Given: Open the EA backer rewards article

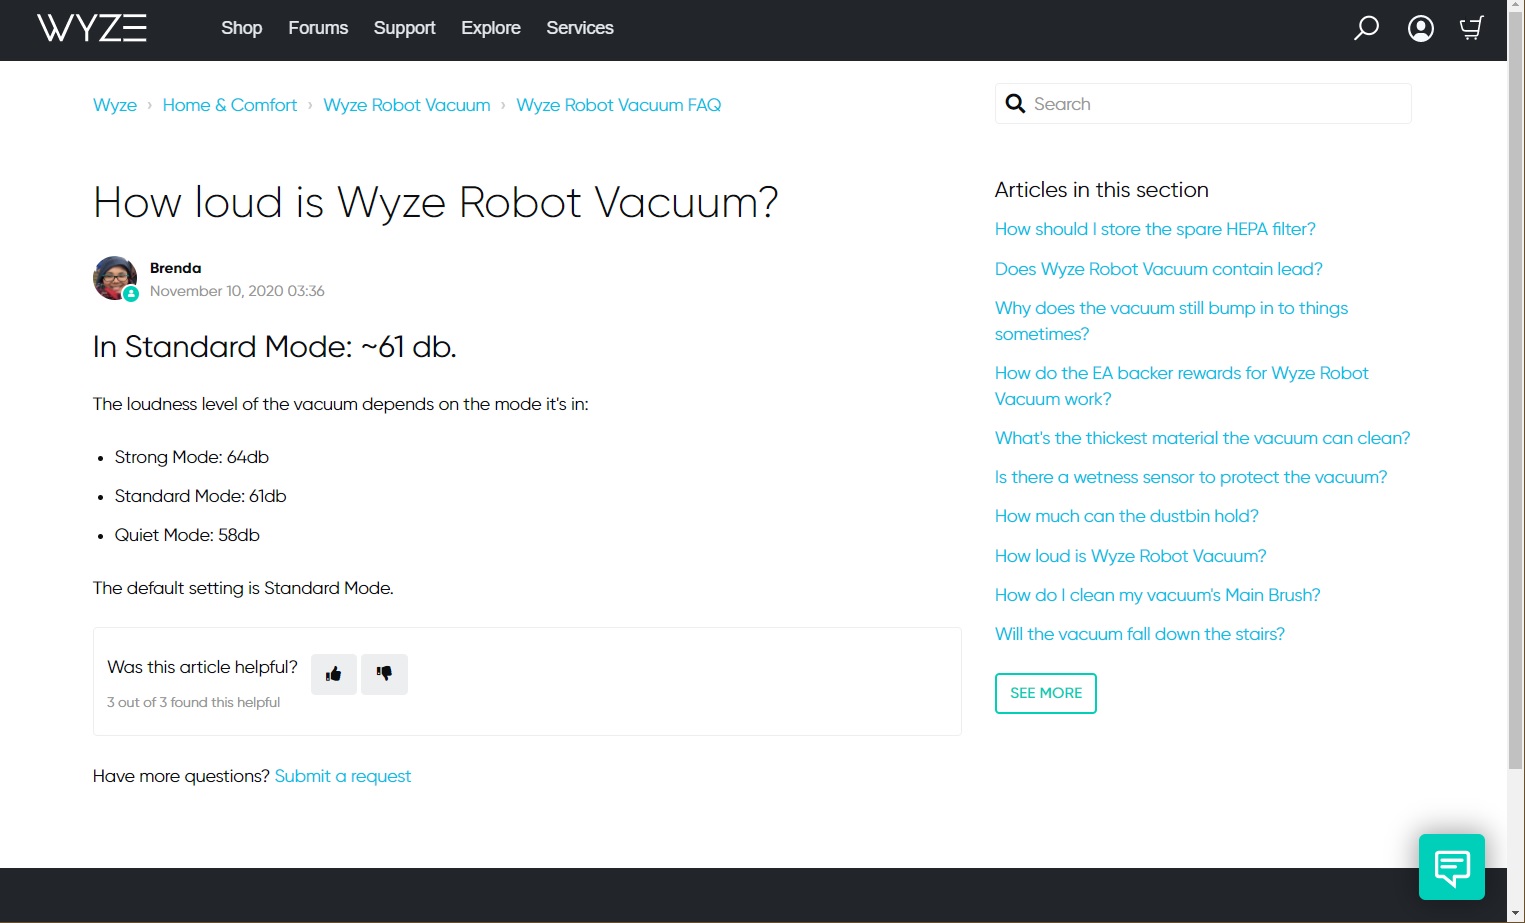Looking at the screenshot, I should (1182, 386).
